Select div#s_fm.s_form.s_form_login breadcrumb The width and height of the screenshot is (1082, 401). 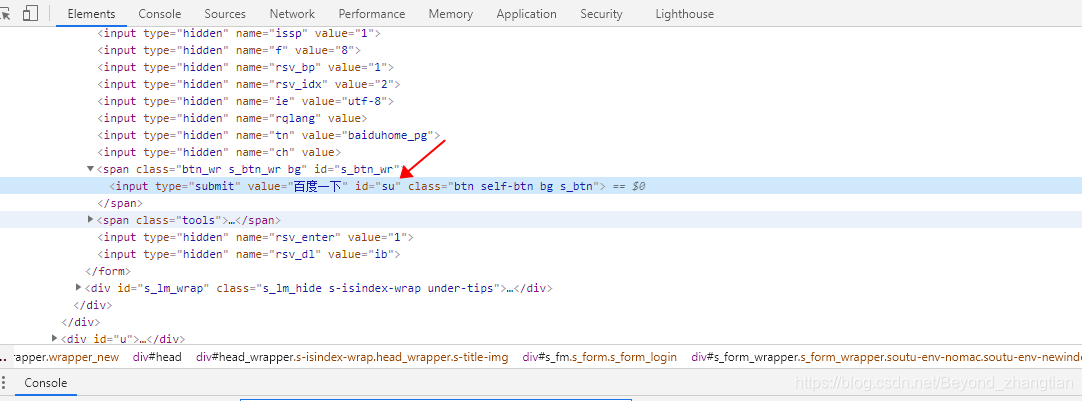[x=600, y=357]
